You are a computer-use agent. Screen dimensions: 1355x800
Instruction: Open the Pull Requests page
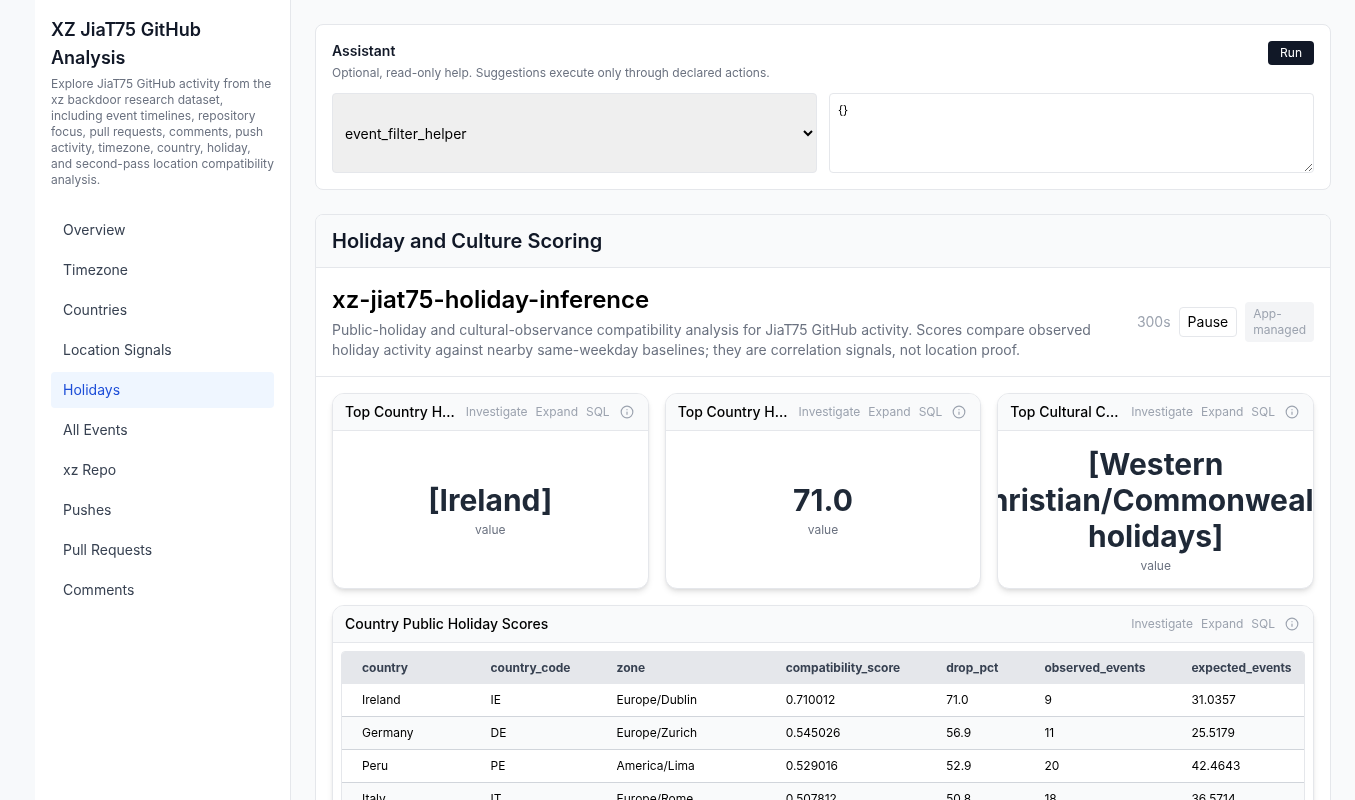(x=162, y=550)
